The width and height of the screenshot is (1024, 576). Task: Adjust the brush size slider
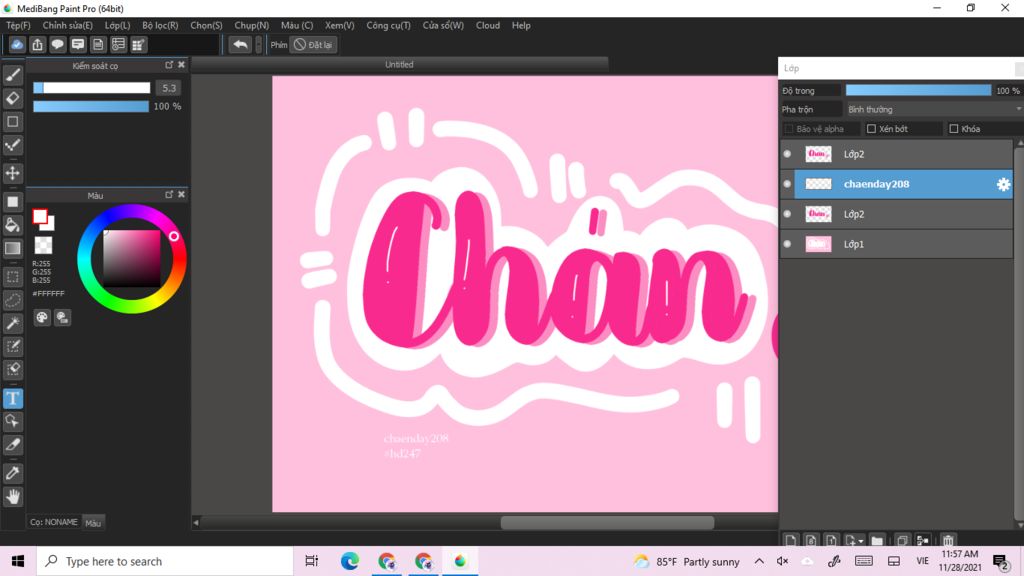(x=91, y=88)
